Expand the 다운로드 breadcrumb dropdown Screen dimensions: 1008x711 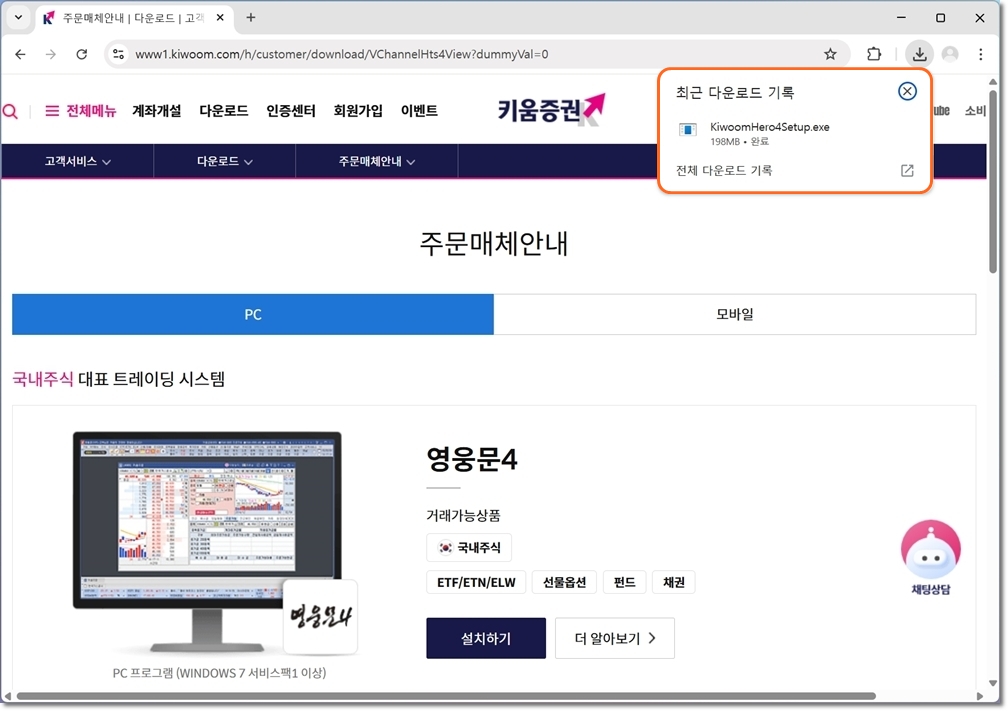pos(224,161)
